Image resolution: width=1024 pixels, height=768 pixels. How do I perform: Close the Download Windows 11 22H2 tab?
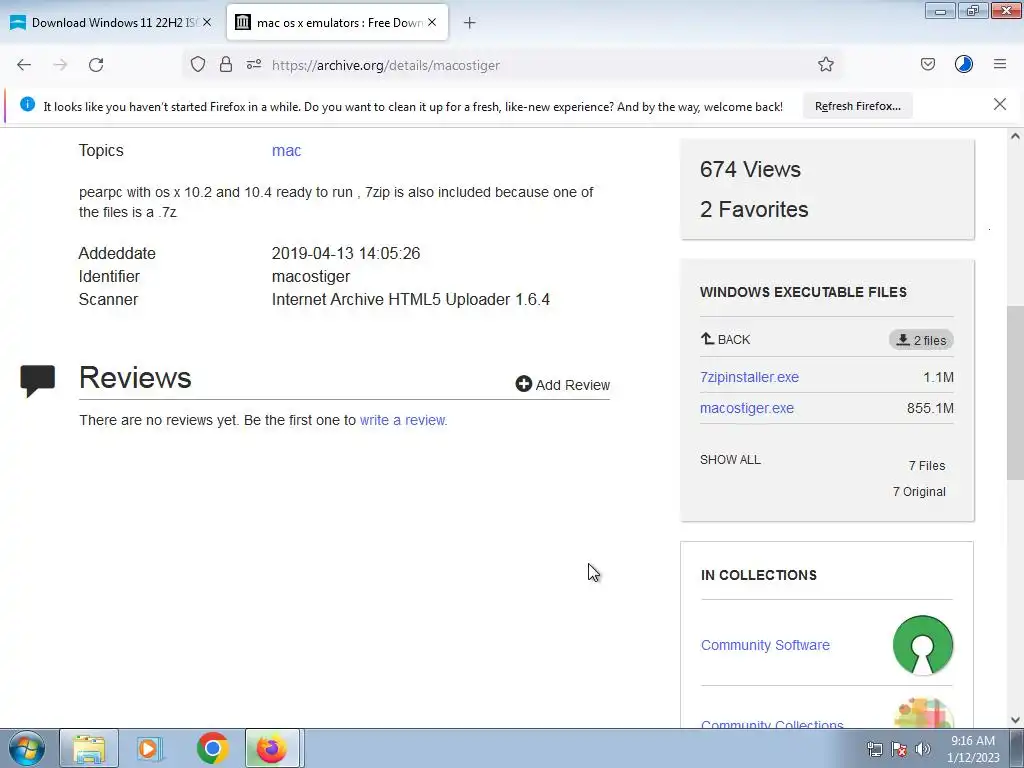pyautogui.click(x=207, y=22)
